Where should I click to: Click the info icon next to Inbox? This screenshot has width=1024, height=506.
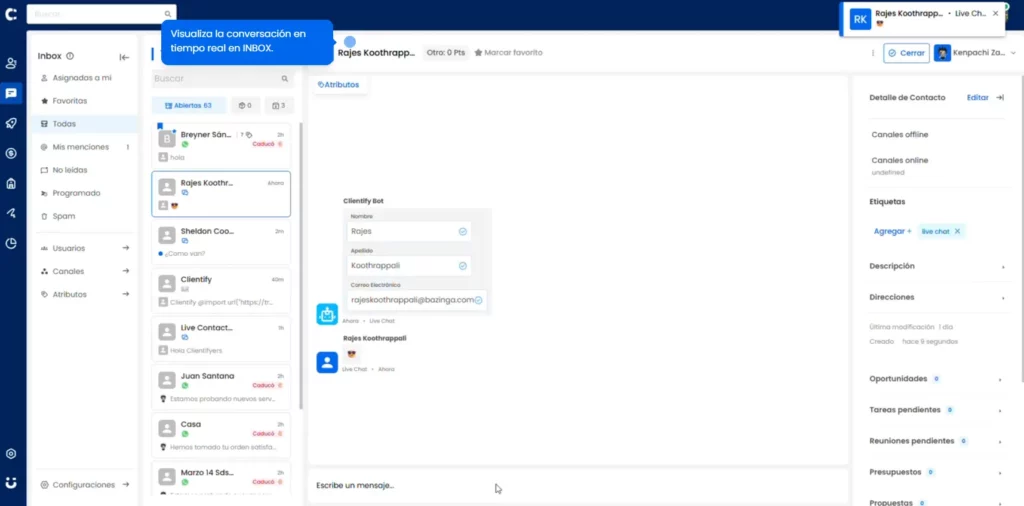pyautogui.click(x=70, y=56)
